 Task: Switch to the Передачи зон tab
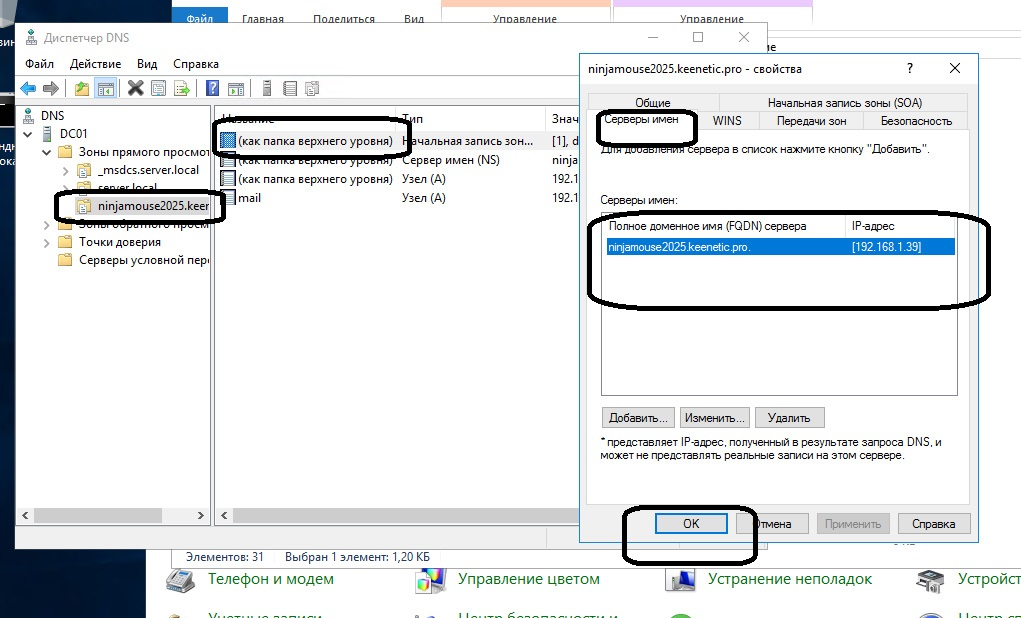click(x=811, y=120)
